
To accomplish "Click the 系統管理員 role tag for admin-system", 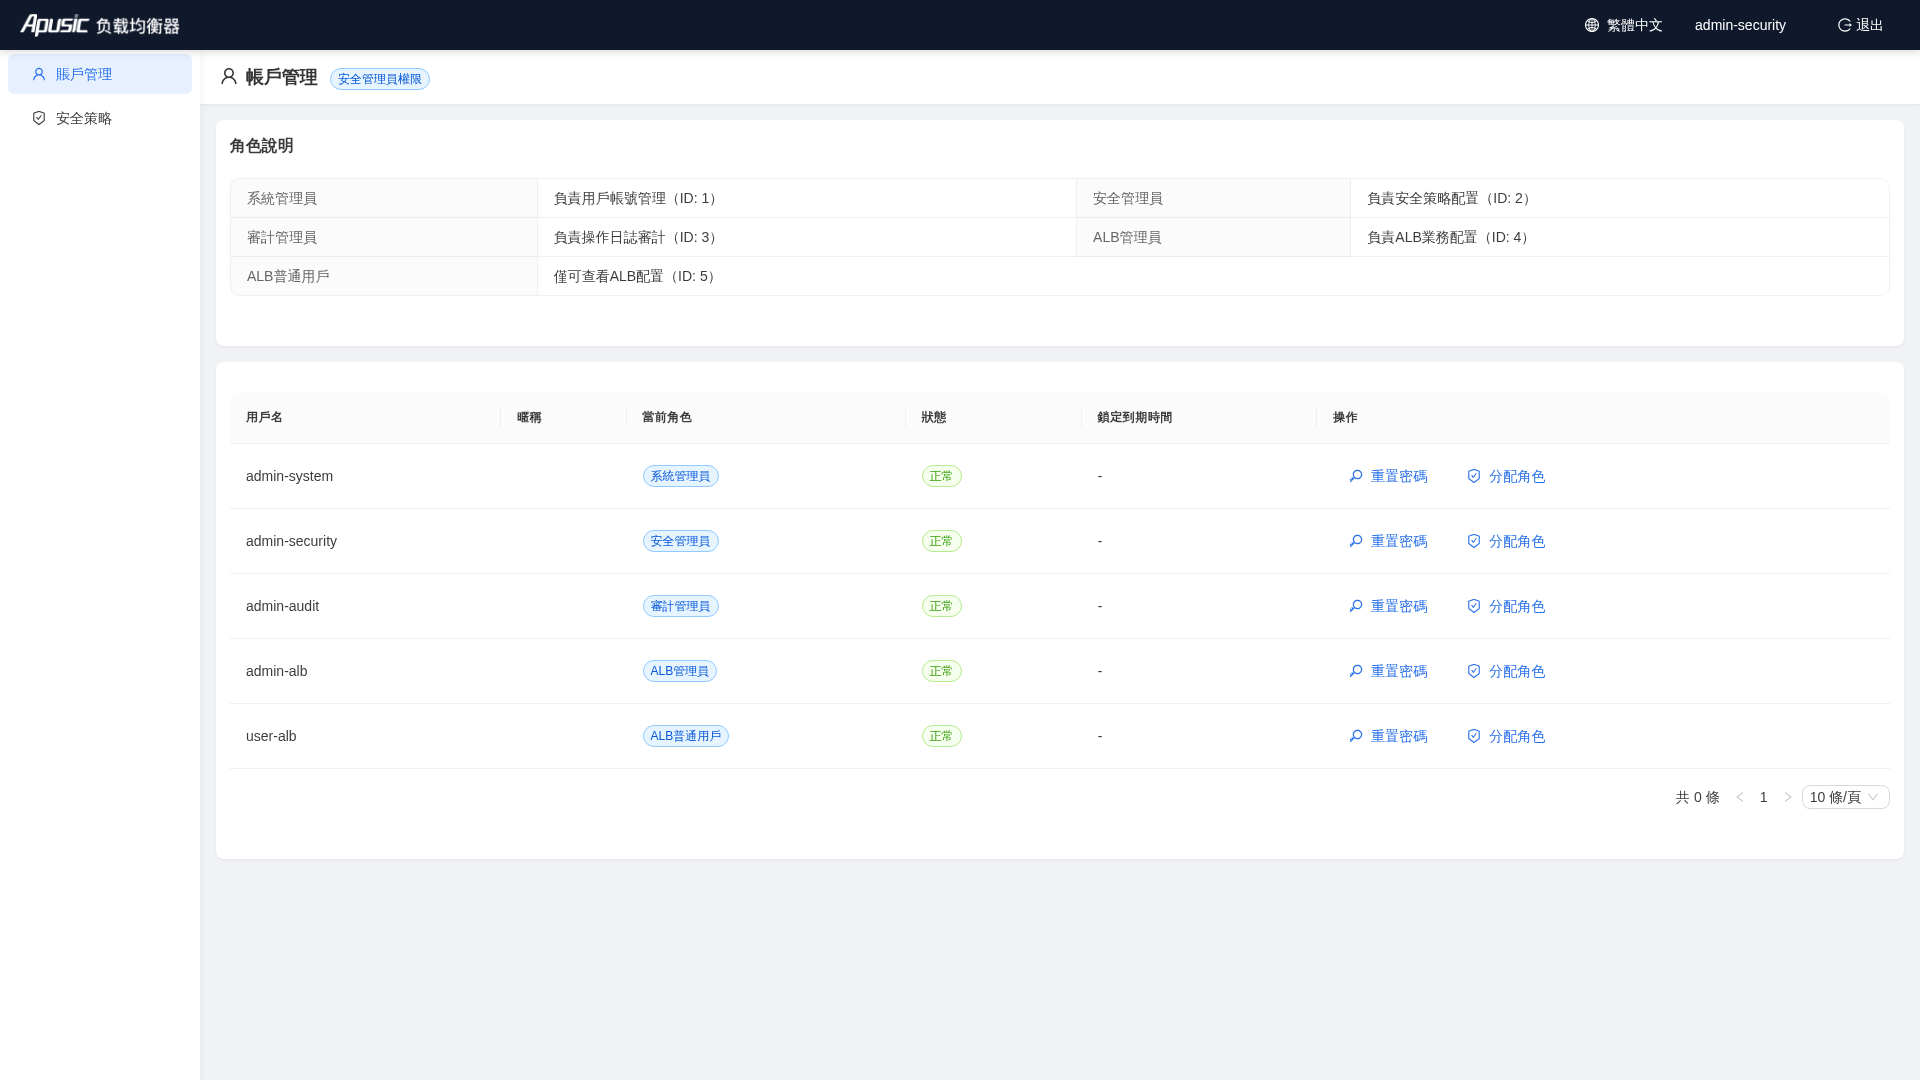I will click(x=681, y=476).
